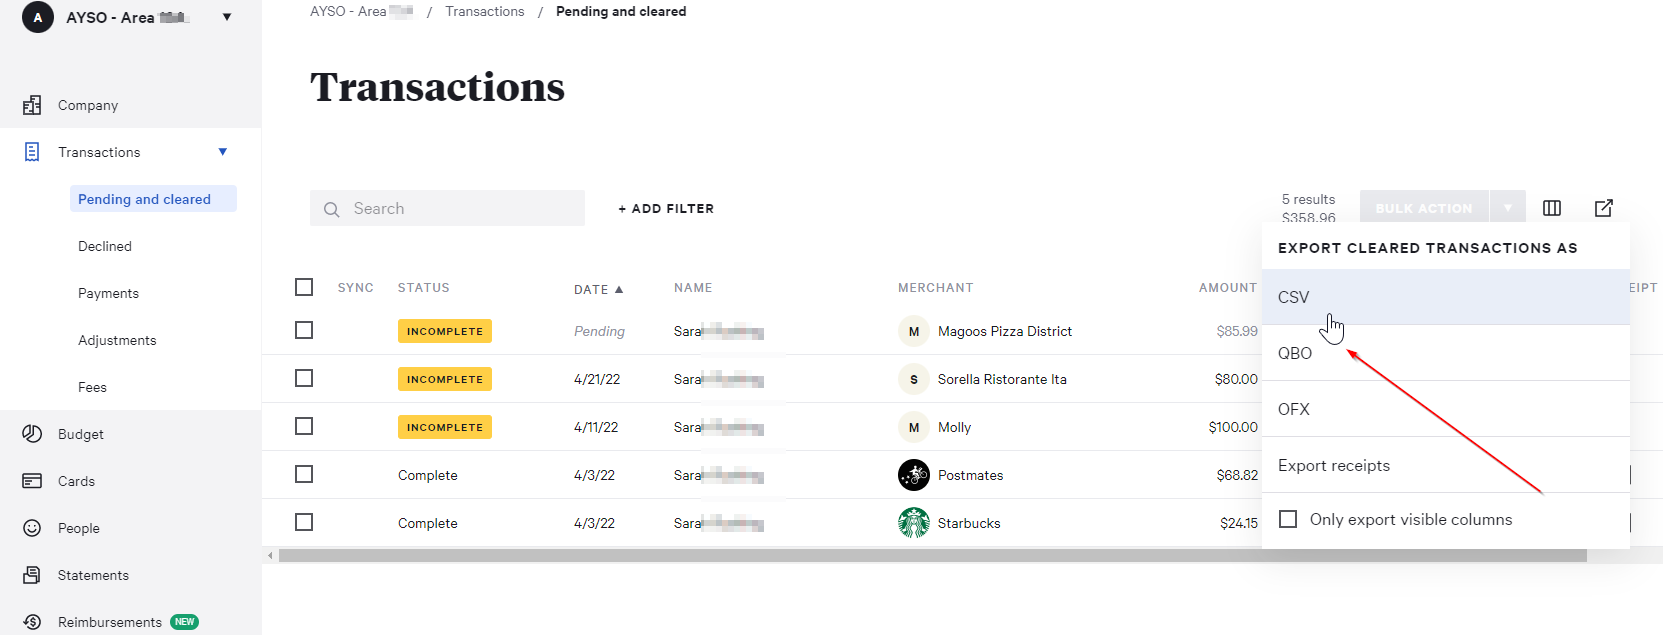Choose QBO export option
The height and width of the screenshot is (635, 1663).
[1295, 353]
